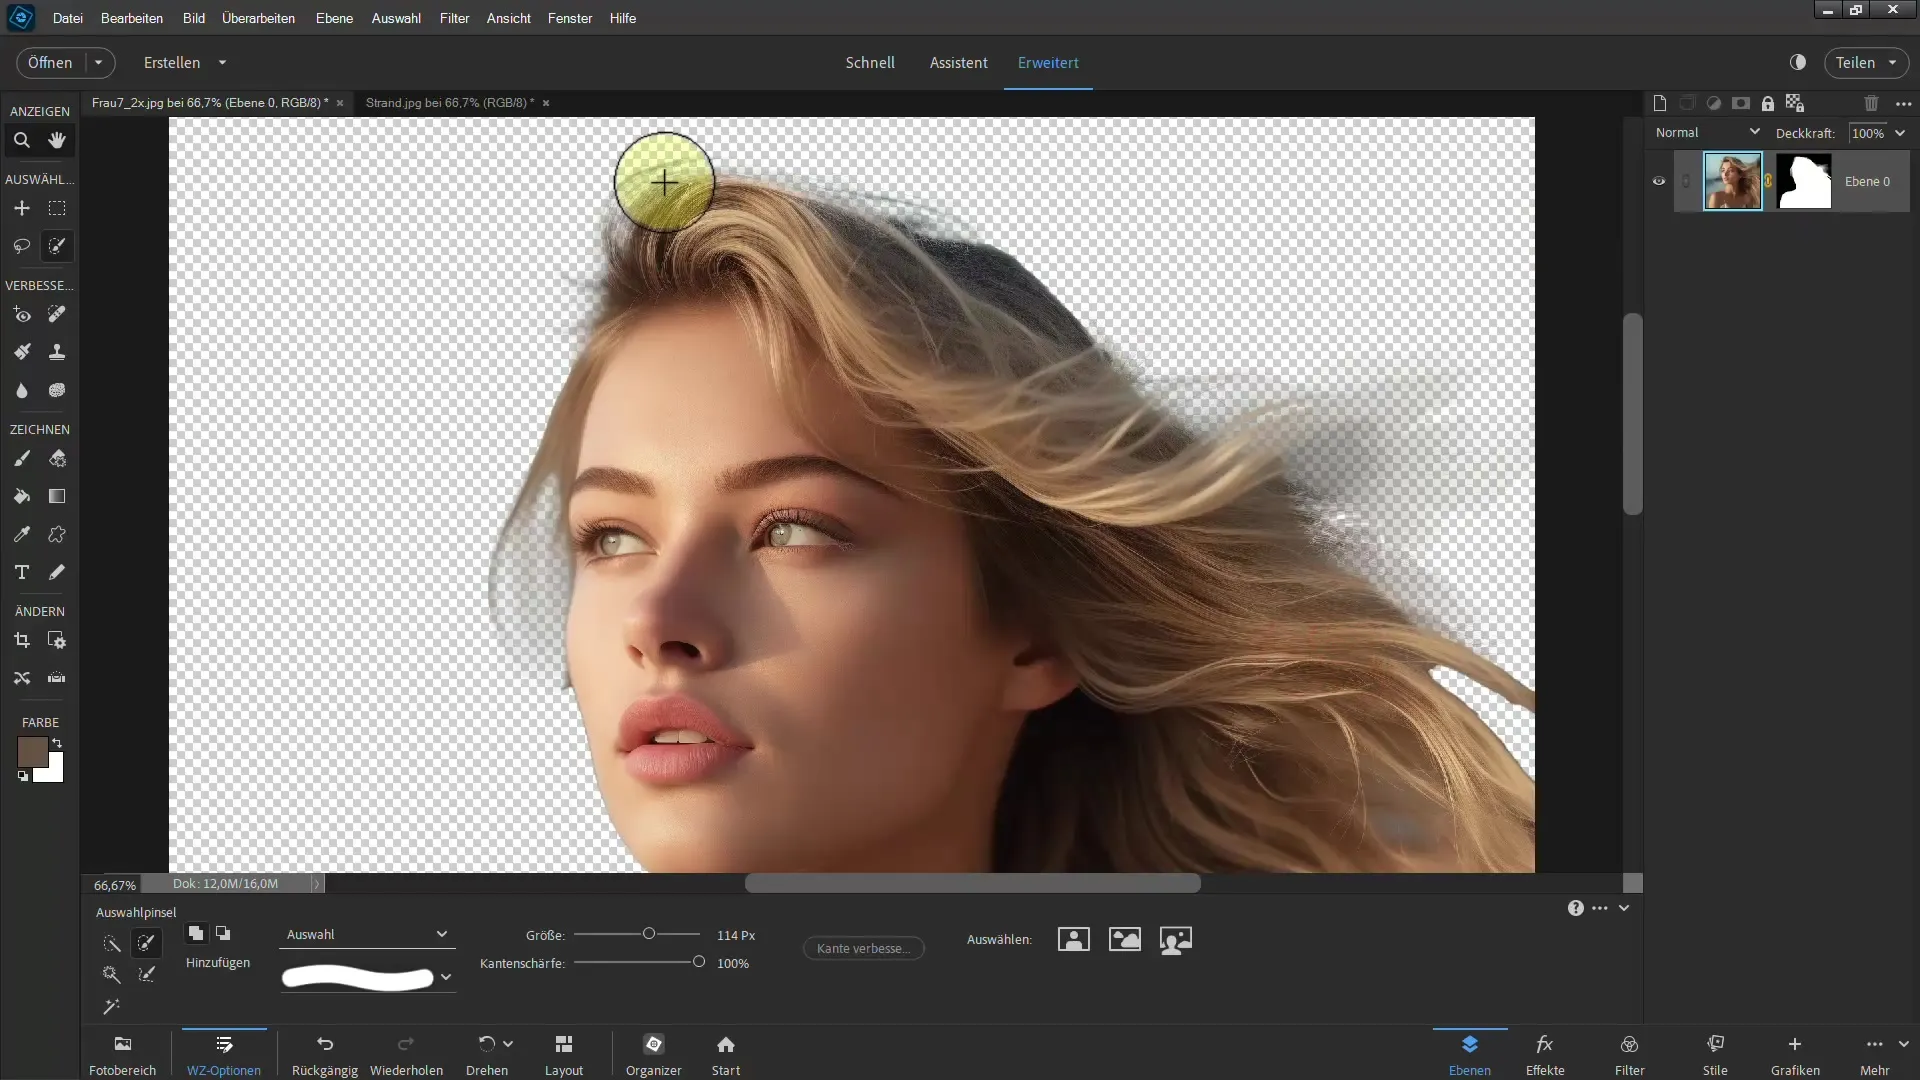The width and height of the screenshot is (1920, 1080).
Task: Select the Brush tool under Zeichnen
Action: pos(22,459)
